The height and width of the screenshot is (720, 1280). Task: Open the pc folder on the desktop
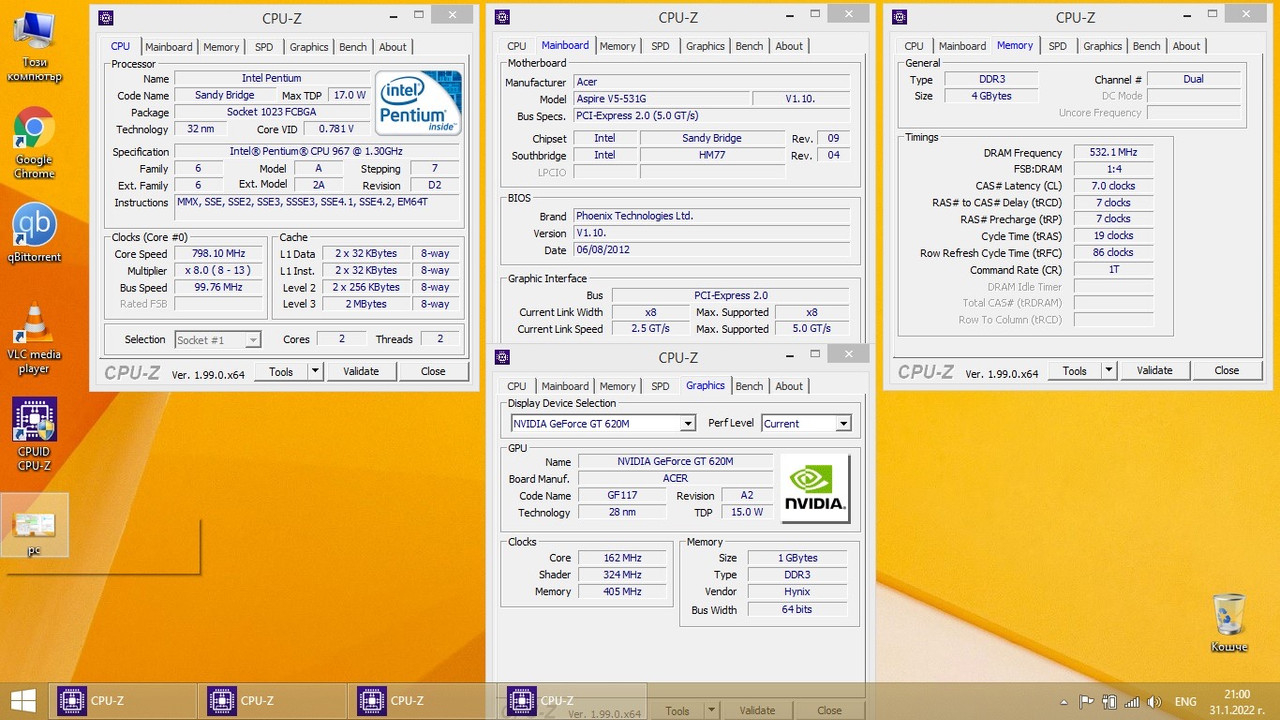34,525
